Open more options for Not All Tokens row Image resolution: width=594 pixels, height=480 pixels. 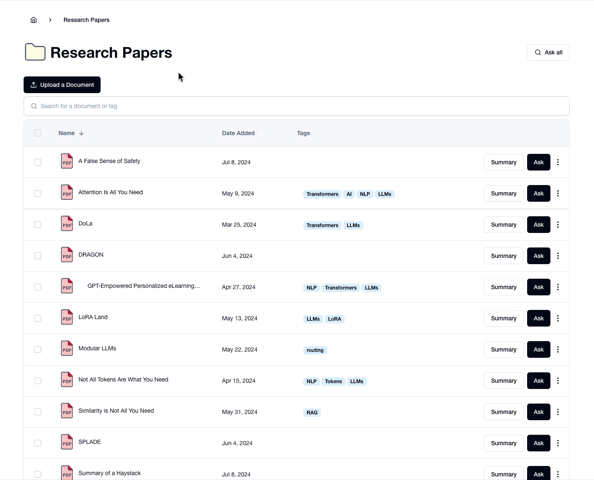pos(558,381)
